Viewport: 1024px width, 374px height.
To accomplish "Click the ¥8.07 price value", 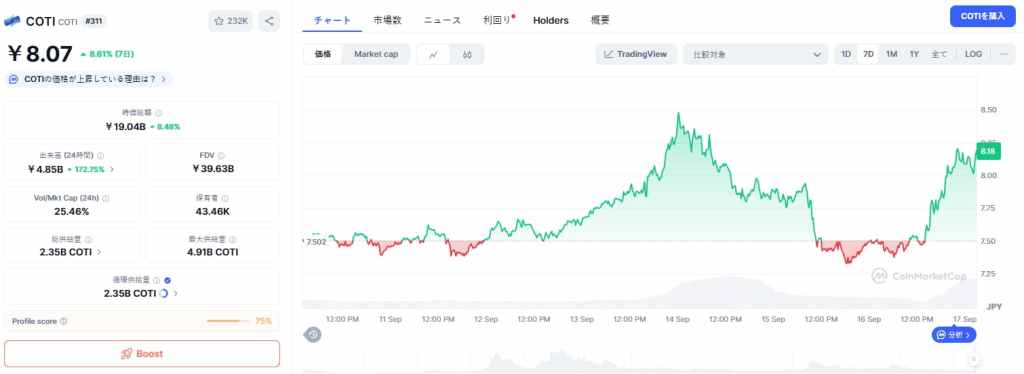I will point(40,54).
